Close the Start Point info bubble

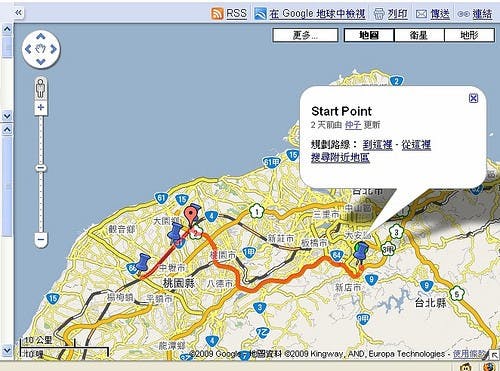pos(473,98)
